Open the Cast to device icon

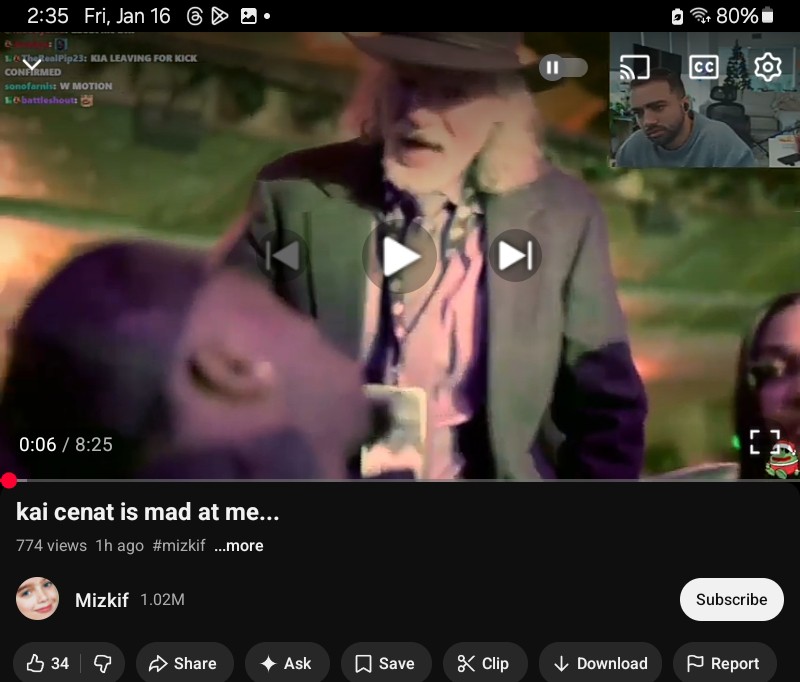pos(634,67)
